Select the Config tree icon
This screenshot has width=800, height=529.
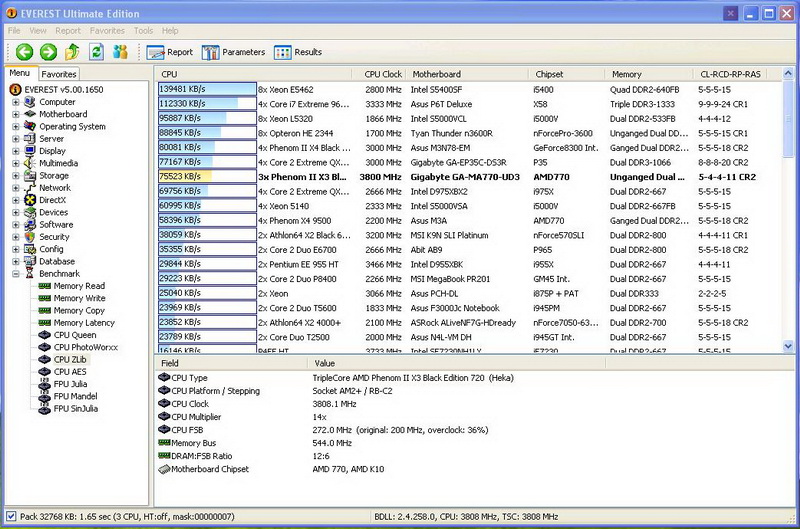pos(30,248)
